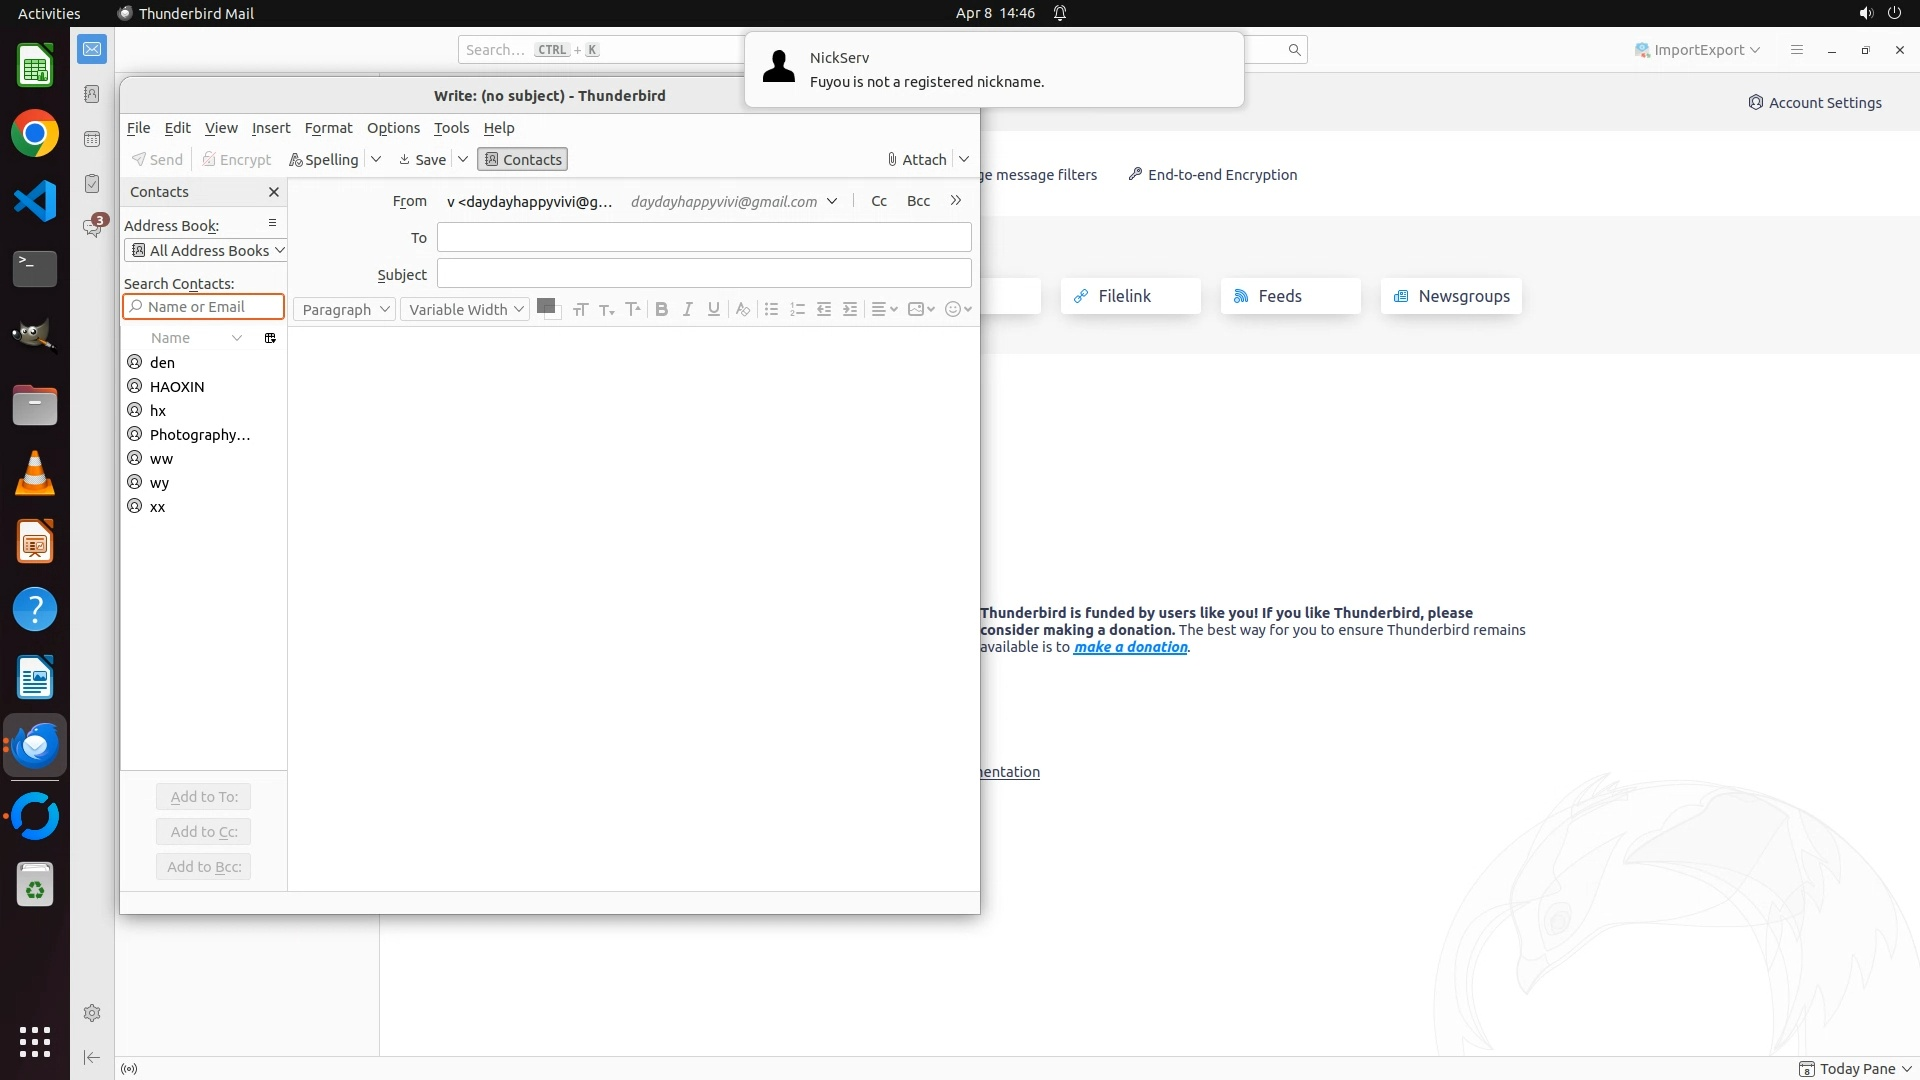Toggle bold text formatting
Viewport: 1920px width, 1080px height.
point(661,309)
